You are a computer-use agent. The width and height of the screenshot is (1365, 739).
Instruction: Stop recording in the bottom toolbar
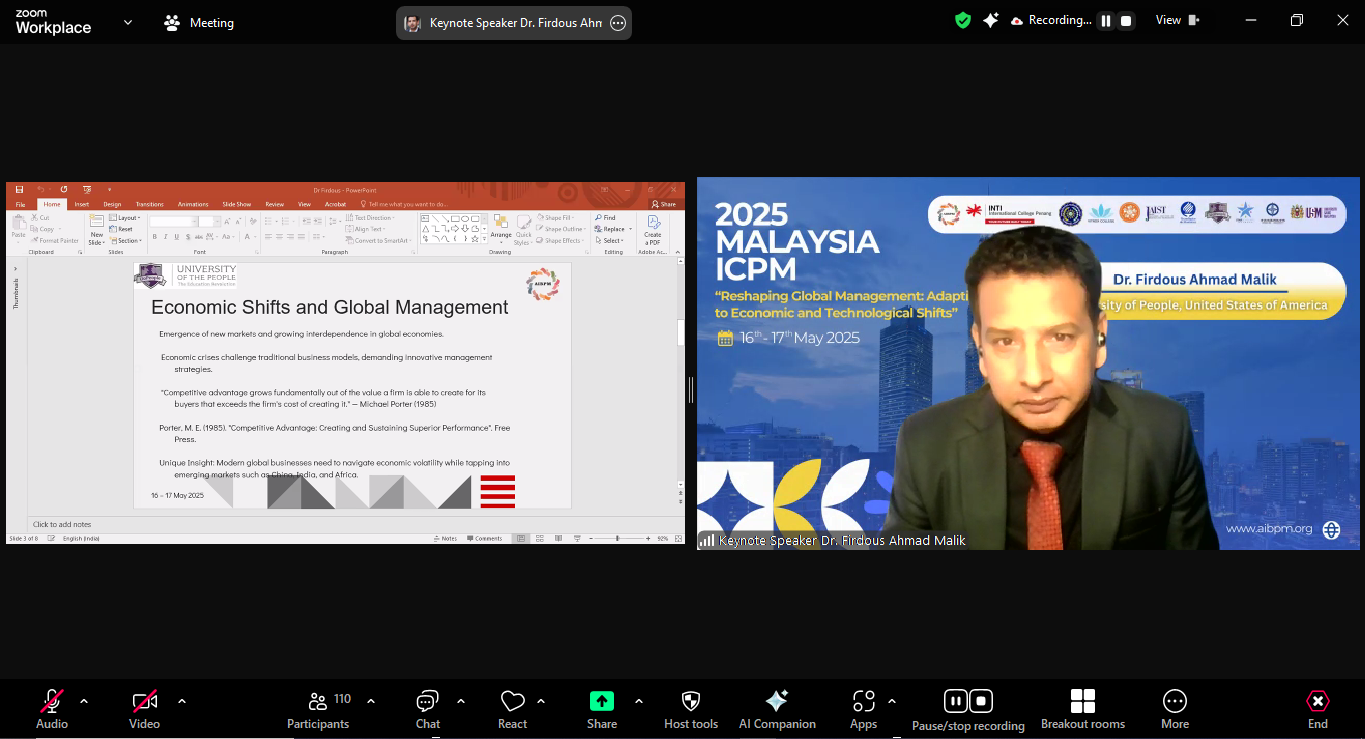tap(982, 701)
